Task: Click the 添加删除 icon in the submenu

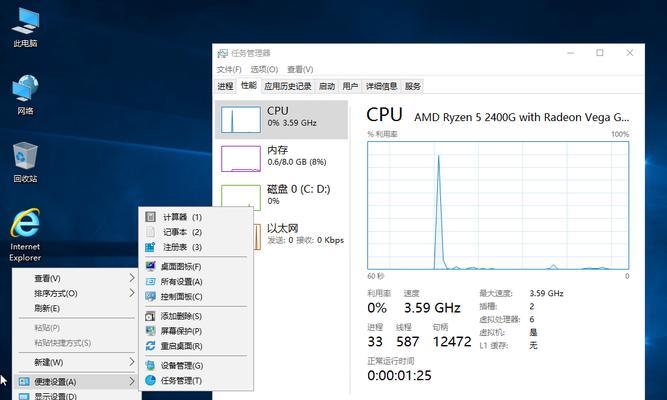Action: (x=150, y=316)
